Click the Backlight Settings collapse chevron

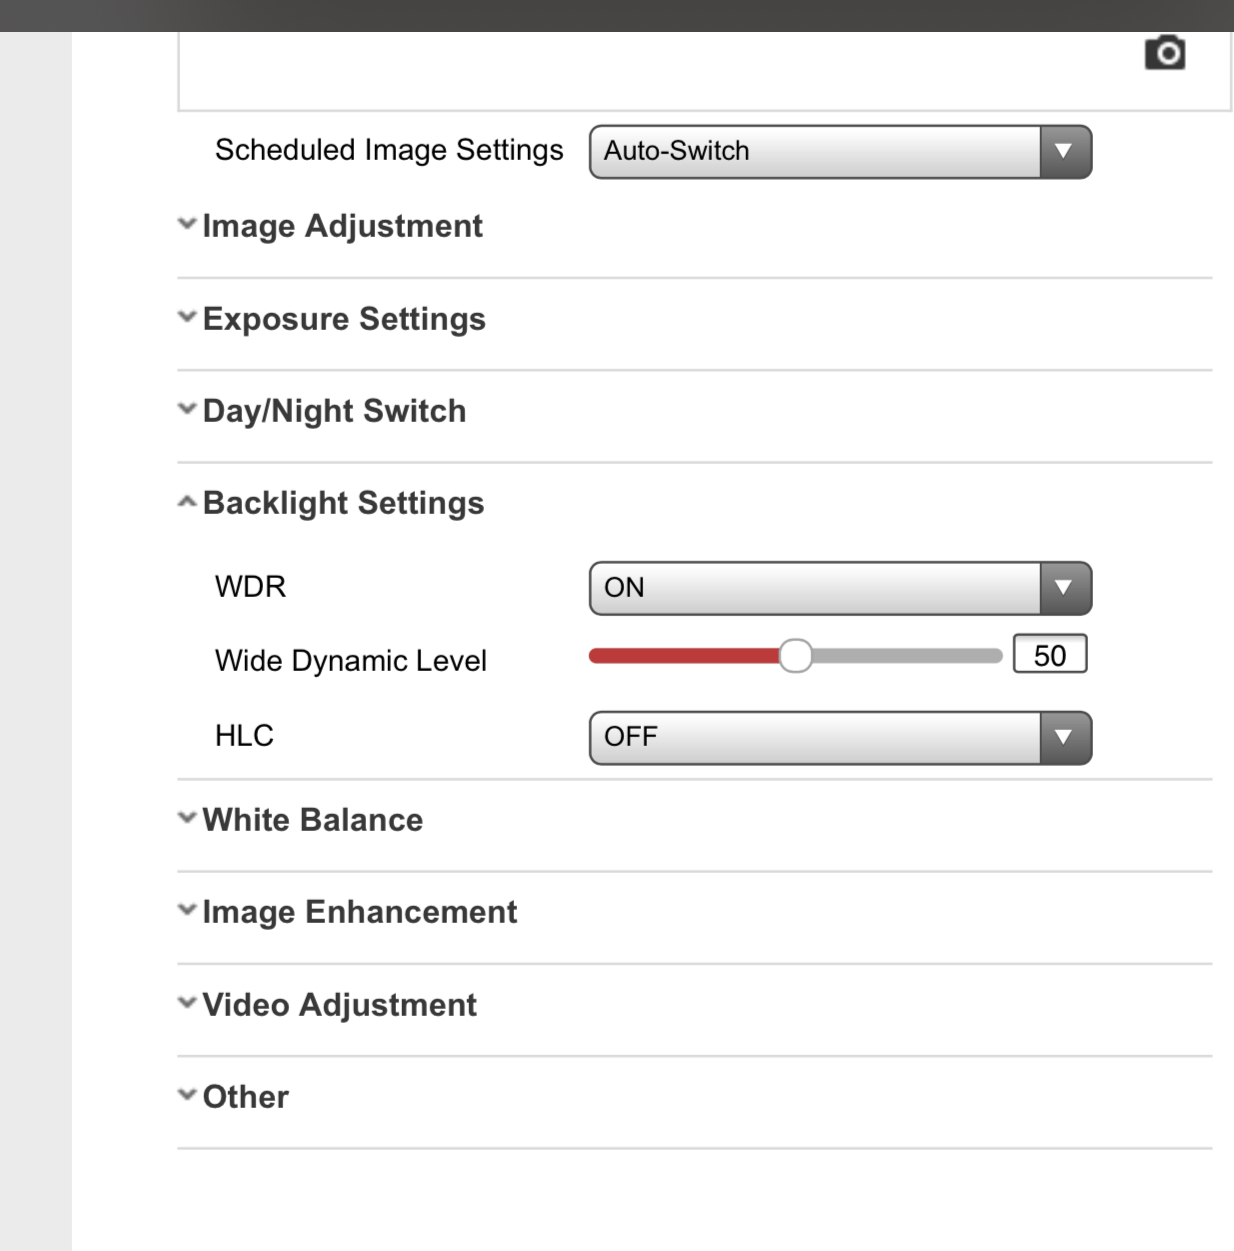pos(187,502)
